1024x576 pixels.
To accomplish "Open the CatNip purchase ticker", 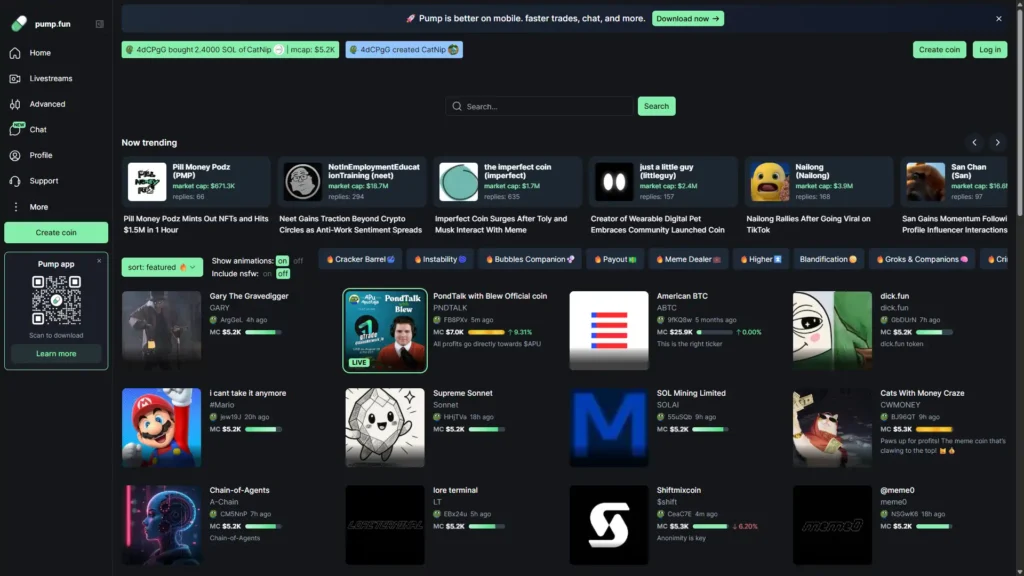I will coord(230,50).
